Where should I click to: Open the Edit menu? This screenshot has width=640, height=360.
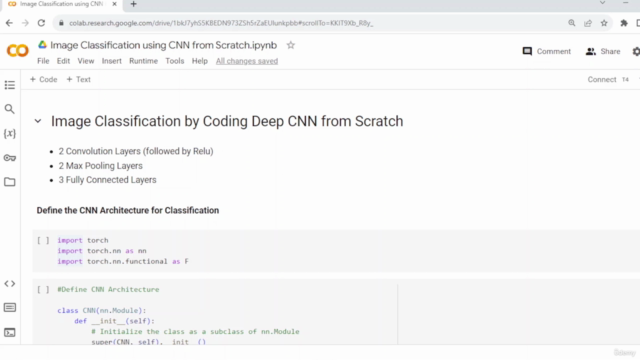tap(63, 61)
